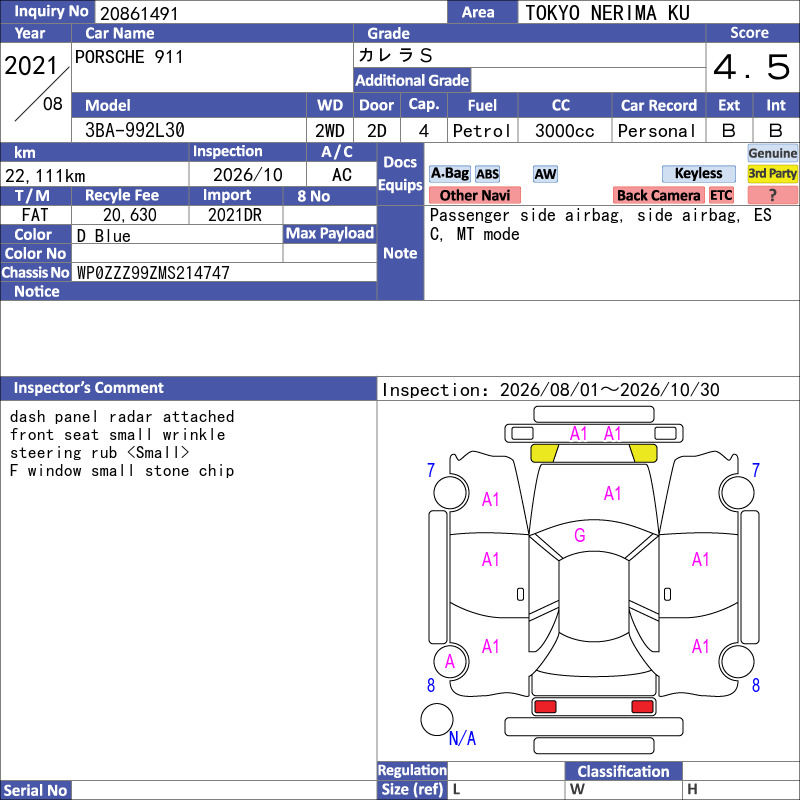Click the Keyless equipment badge
800x800 pixels.
(x=698, y=174)
